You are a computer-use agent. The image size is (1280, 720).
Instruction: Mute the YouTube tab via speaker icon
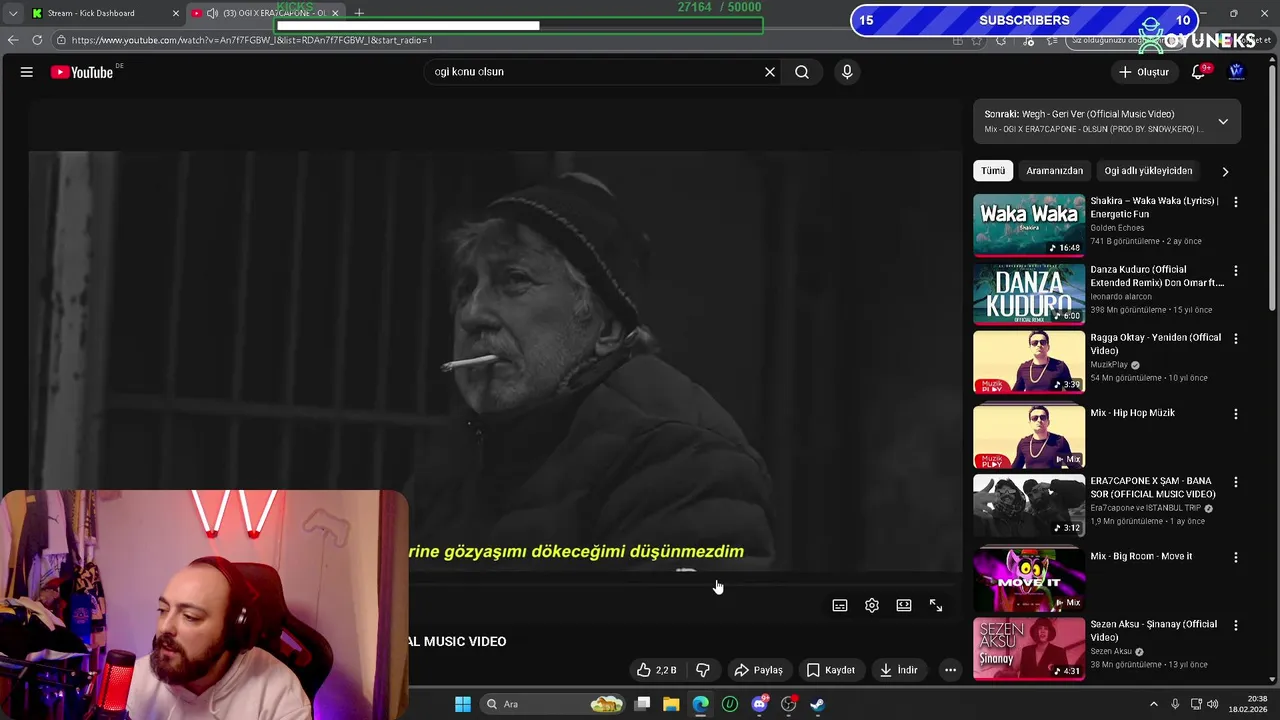pos(212,13)
